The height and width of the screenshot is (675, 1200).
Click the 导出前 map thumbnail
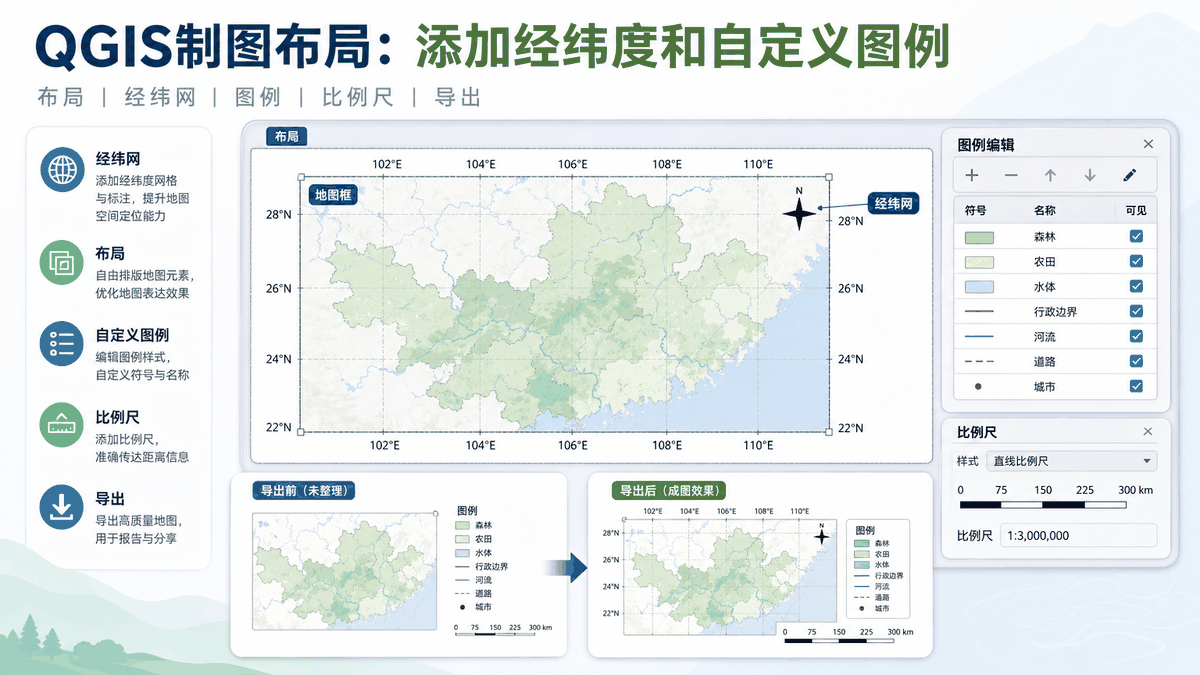[x=345, y=571]
